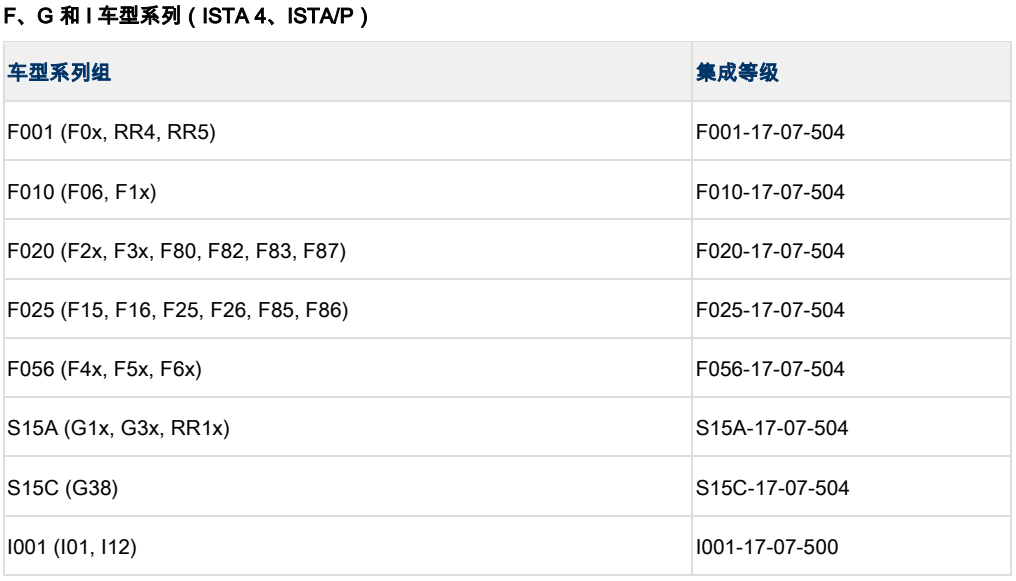Screen dimensions: 1016x581
Task: Click the I001-17-07-500 cell
Action: [x=767, y=547]
